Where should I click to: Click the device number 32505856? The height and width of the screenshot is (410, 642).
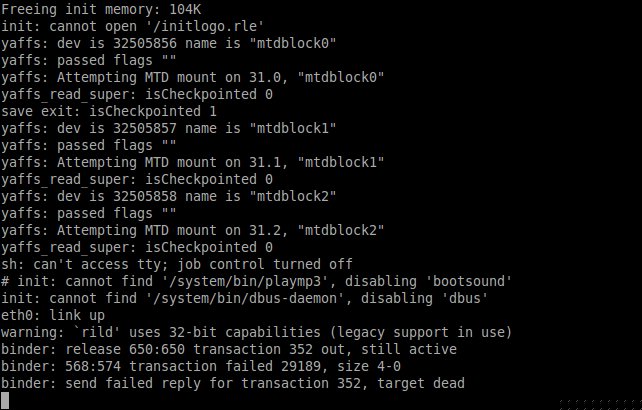coord(145,43)
